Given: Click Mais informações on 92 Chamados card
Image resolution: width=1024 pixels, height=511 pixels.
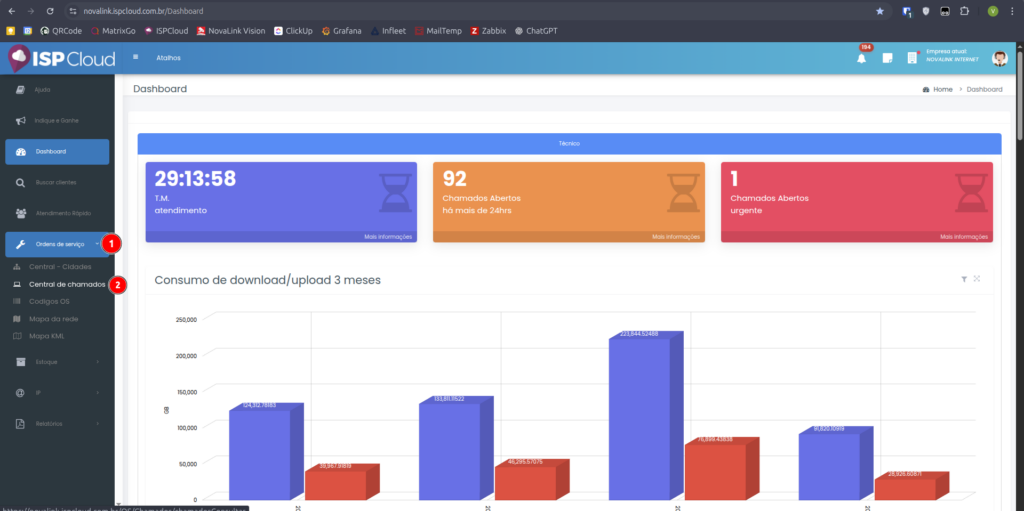Looking at the screenshot, I should point(674,237).
